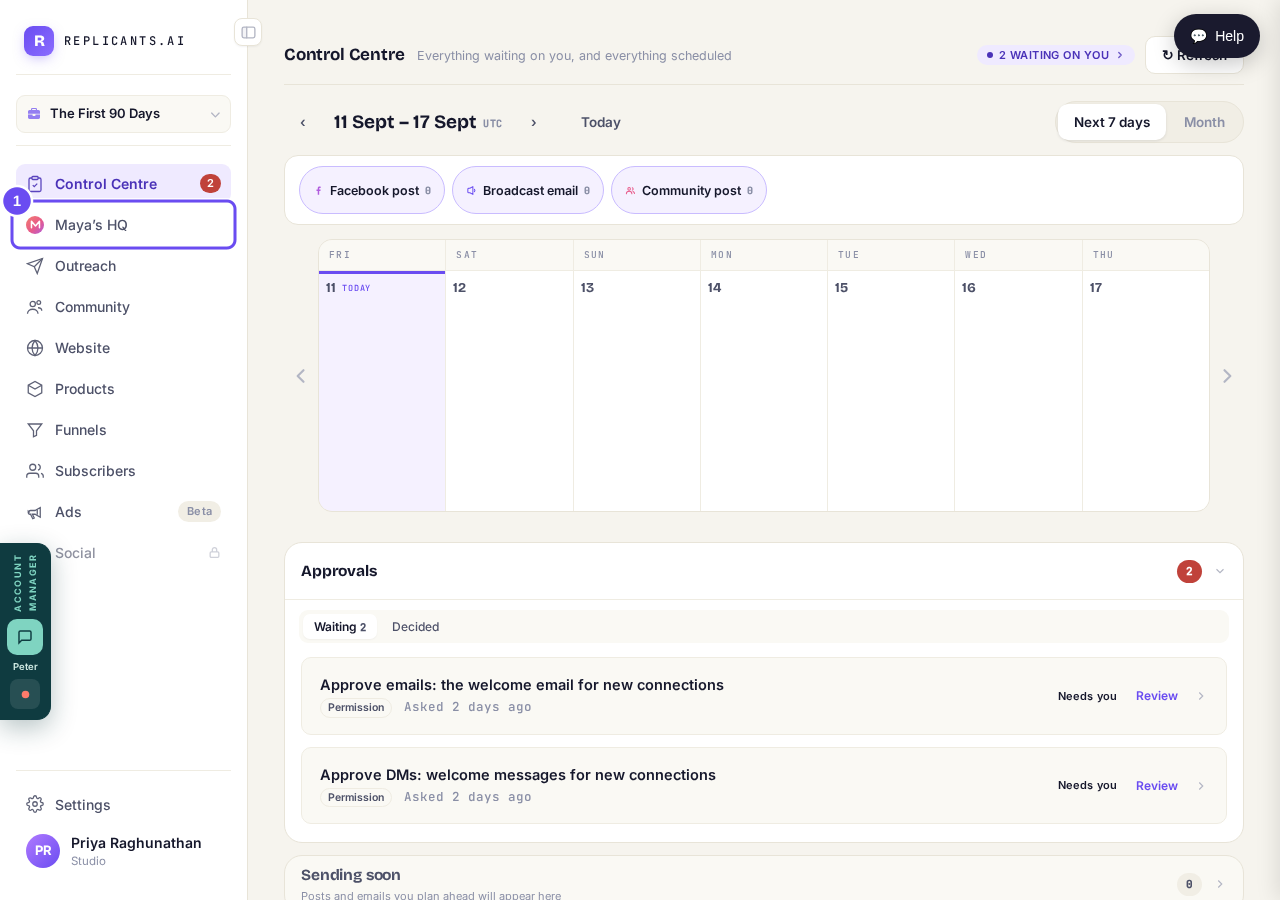Open chevron on approve emails row

pos(1201,696)
